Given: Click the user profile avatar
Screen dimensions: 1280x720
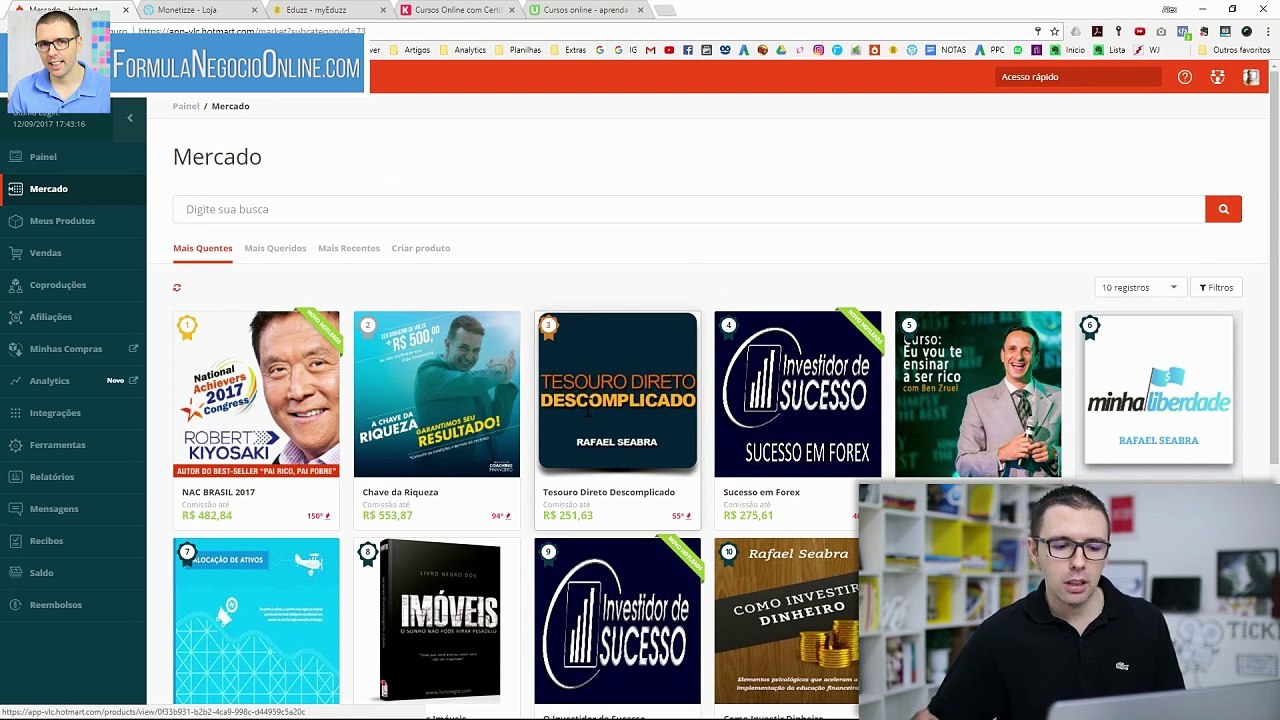Looking at the screenshot, I should (1250, 77).
